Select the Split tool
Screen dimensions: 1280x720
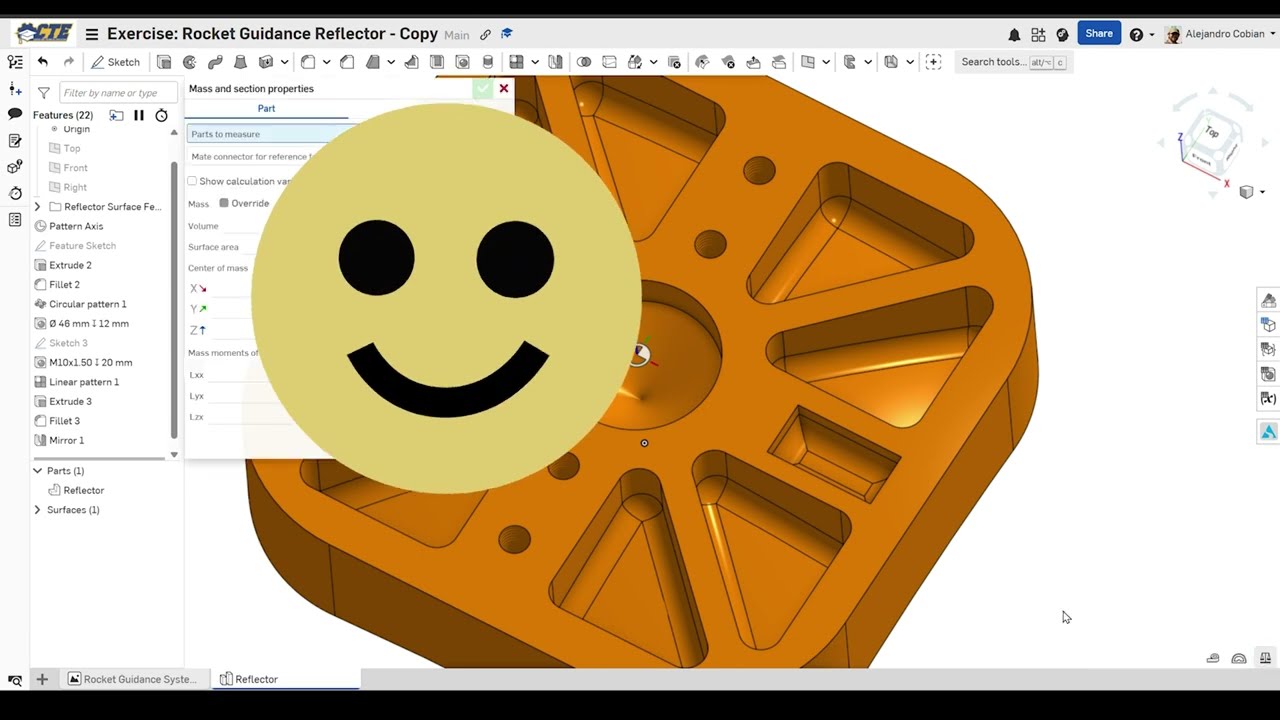(609, 62)
